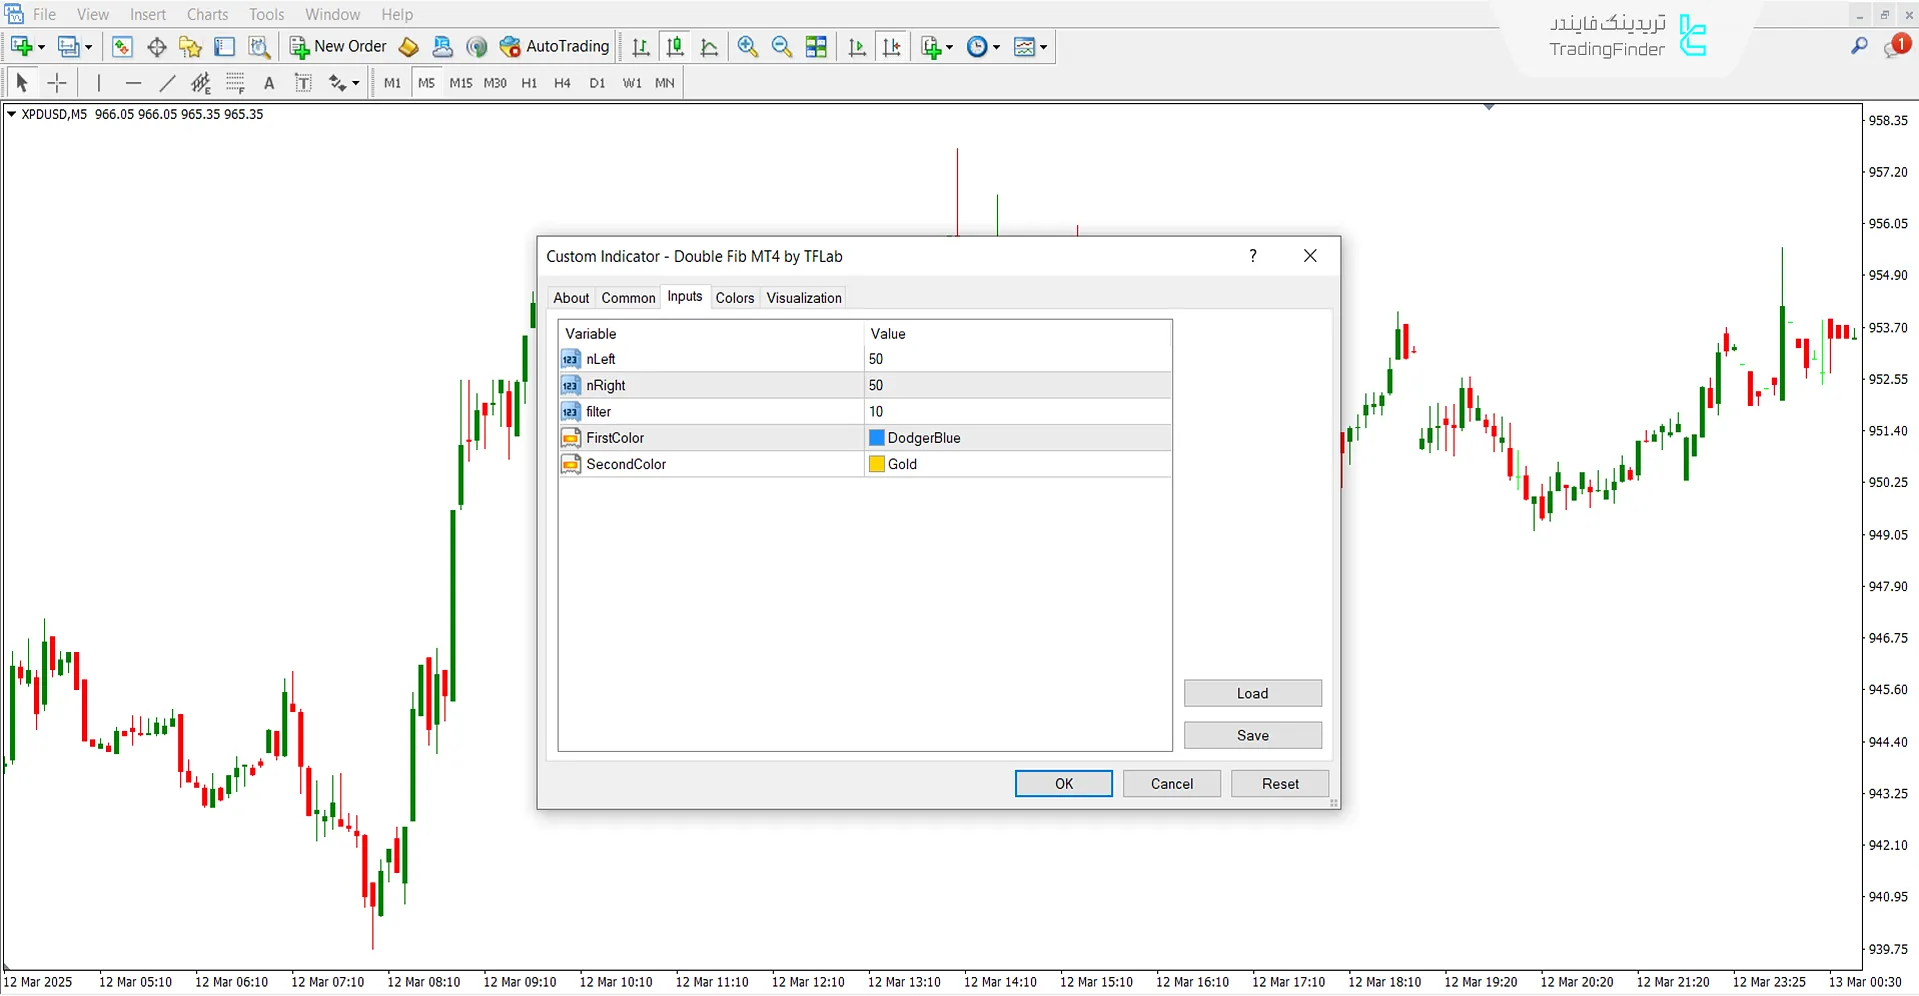Viewport: 1919px width, 996px height.
Task: Switch to the Colors tab
Action: click(734, 298)
